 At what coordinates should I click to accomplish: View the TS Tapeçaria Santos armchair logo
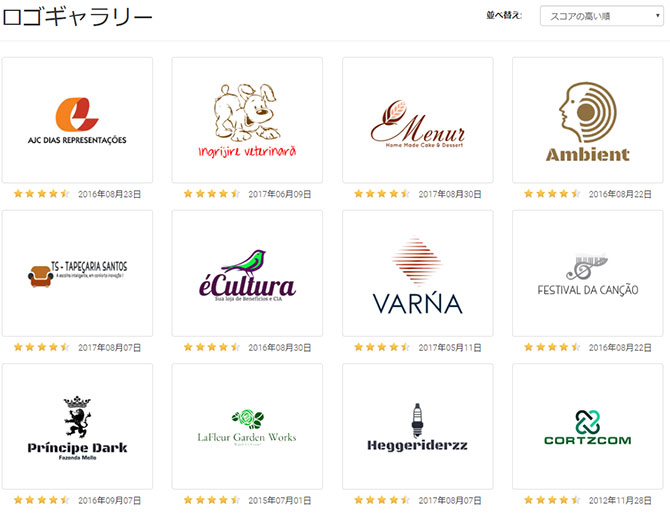point(77,273)
